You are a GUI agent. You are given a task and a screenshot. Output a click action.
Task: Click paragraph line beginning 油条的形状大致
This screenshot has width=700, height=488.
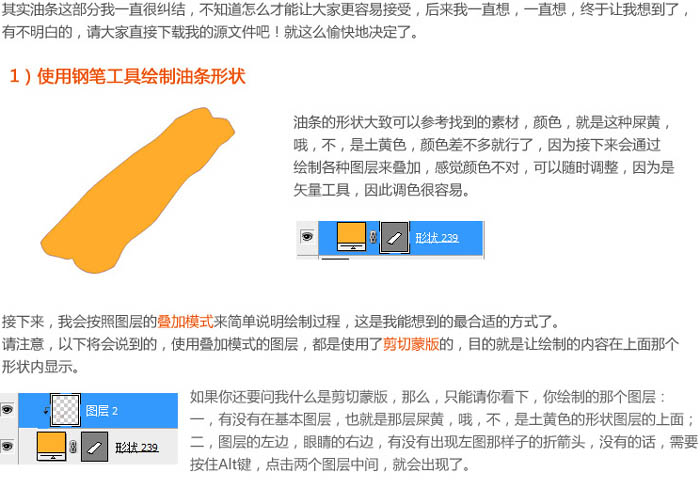[482, 122]
